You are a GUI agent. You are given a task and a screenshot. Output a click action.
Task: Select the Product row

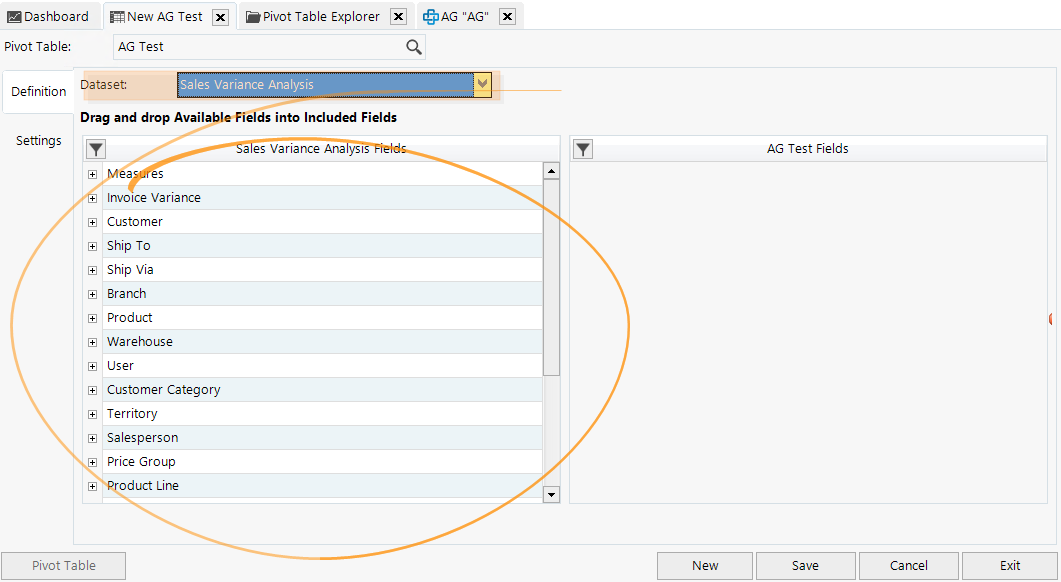[322, 318]
